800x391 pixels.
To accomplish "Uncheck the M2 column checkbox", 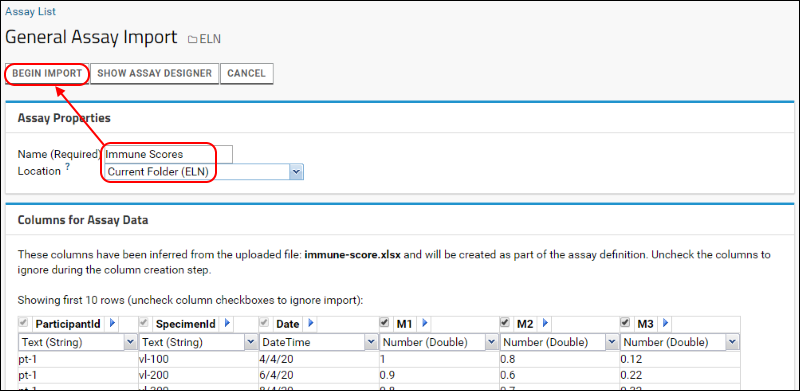I will pyautogui.click(x=506, y=323).
